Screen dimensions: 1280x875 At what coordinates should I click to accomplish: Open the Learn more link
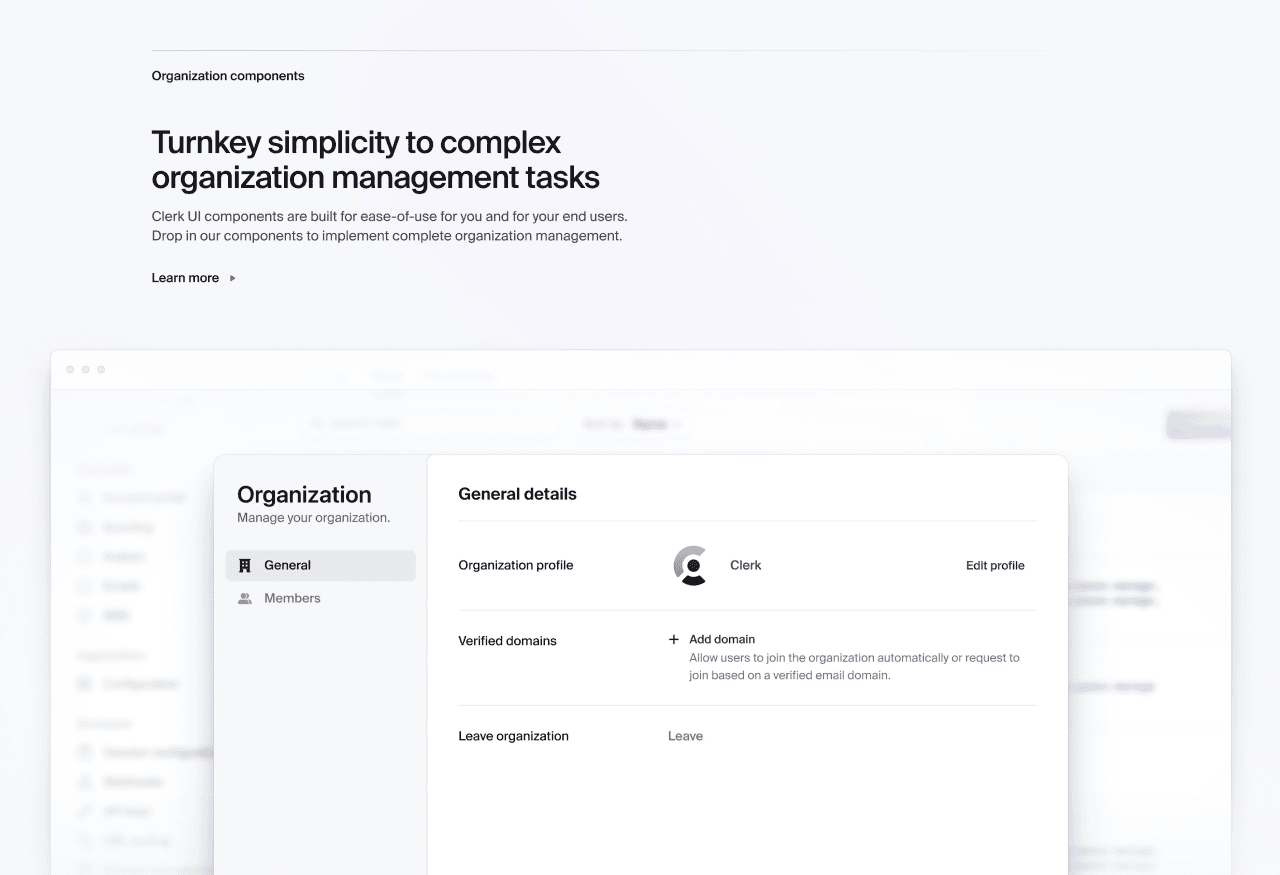pyautogui.click(x=194, y=278)
